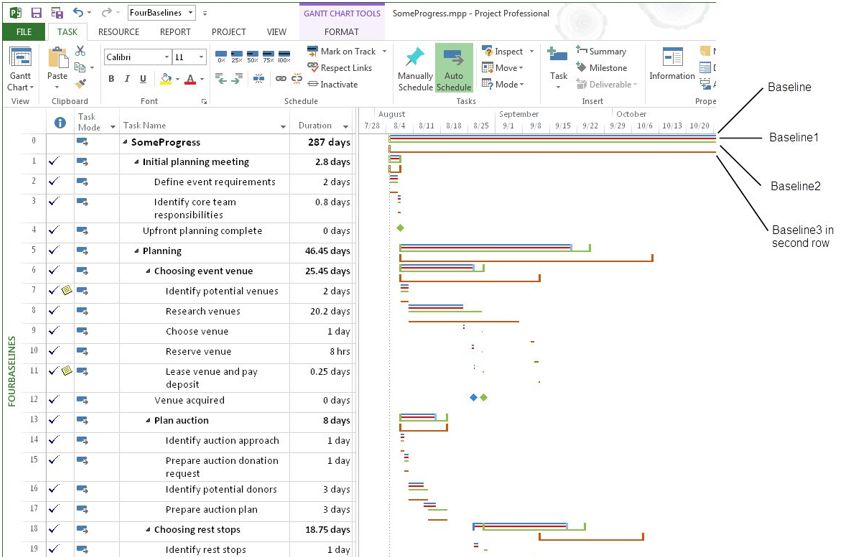Click the Link Tasks chain icon

pyautogui.click(x=281, y=79)
